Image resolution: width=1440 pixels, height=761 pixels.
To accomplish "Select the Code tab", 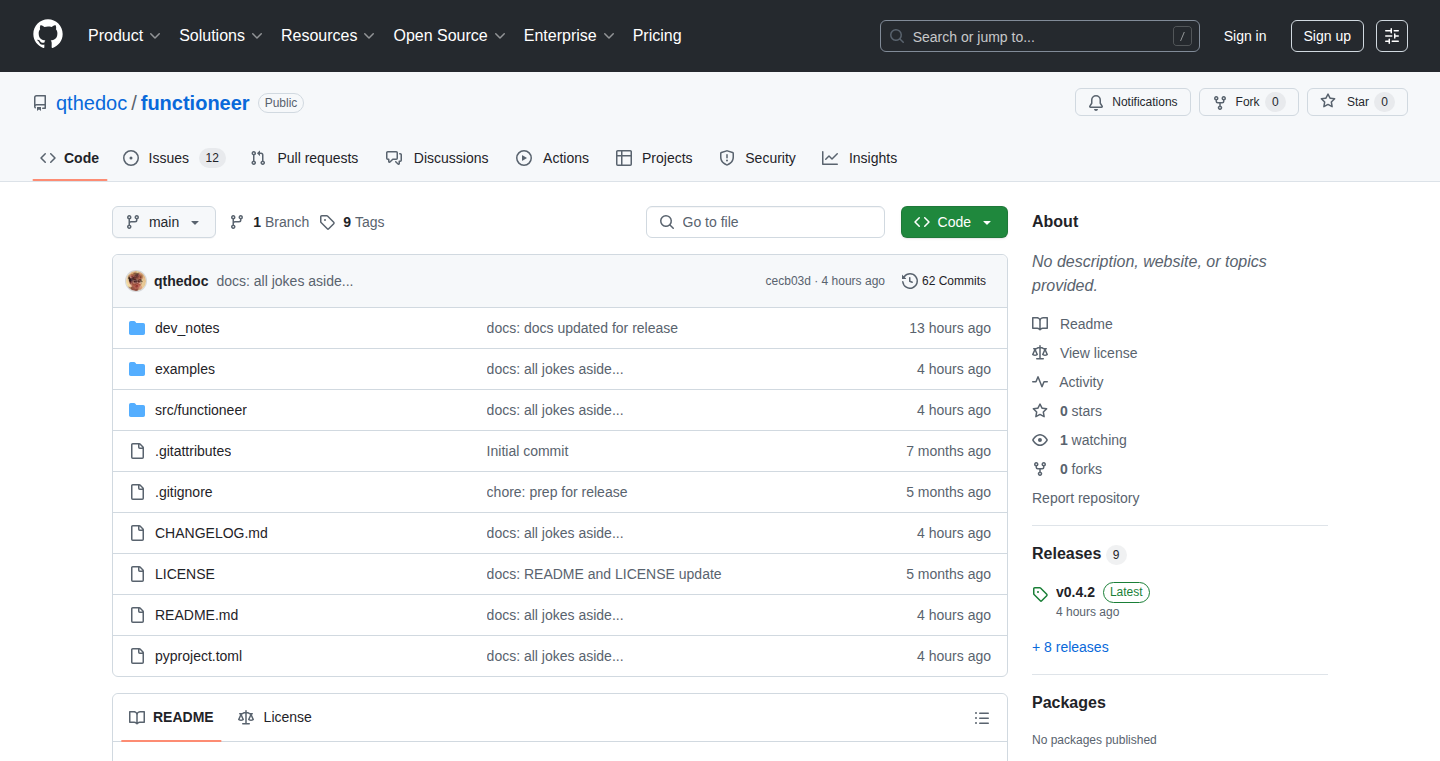I will 70,158.
